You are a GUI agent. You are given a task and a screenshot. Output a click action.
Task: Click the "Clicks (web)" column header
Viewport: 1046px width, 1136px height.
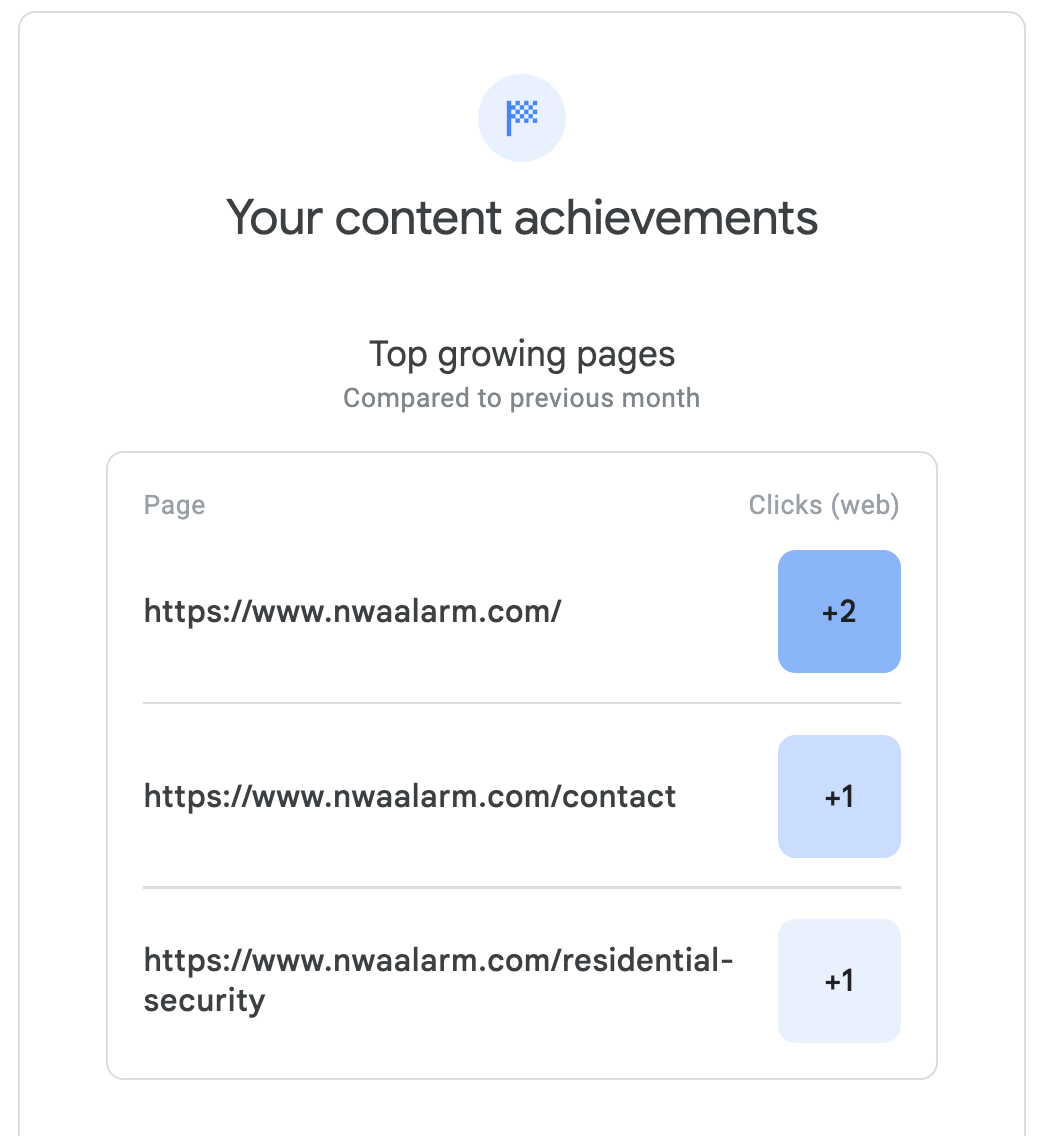point(824,505)
